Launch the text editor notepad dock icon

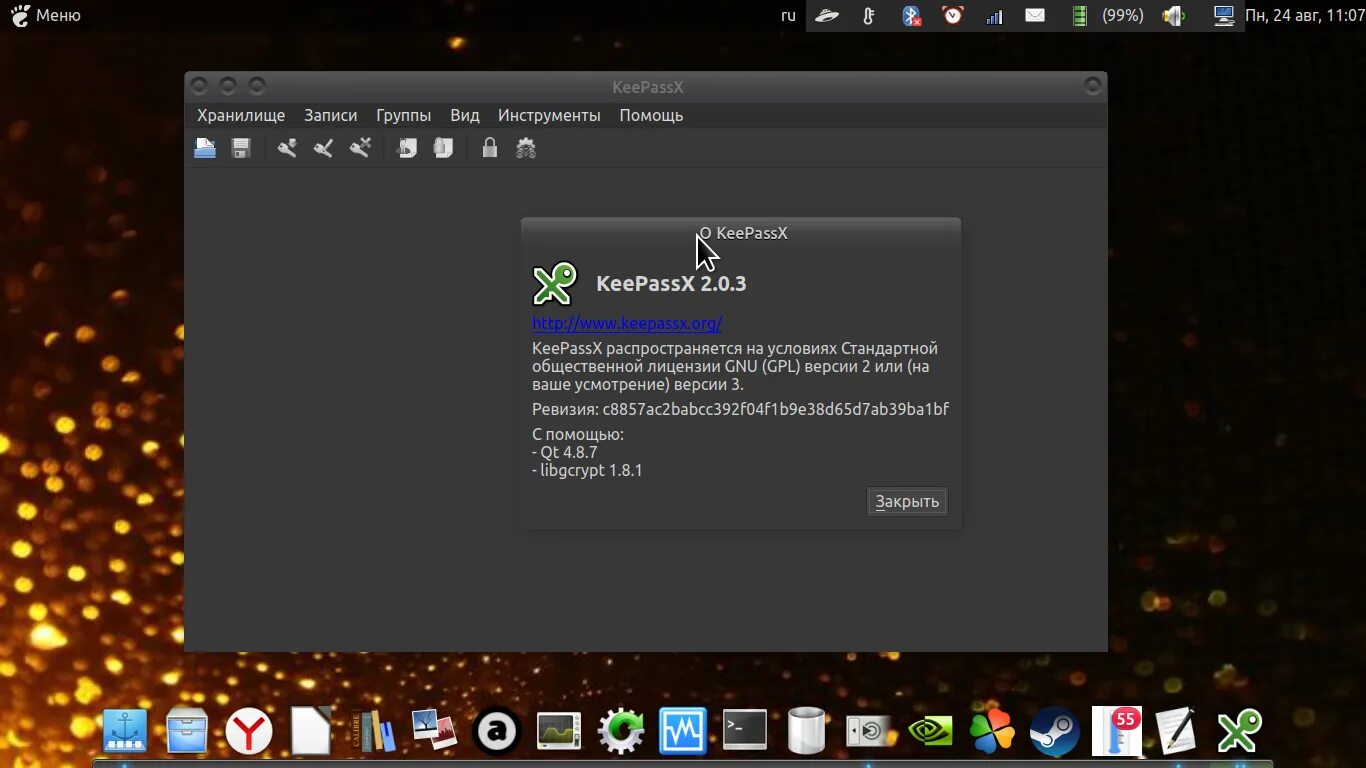pos(1177,731)
